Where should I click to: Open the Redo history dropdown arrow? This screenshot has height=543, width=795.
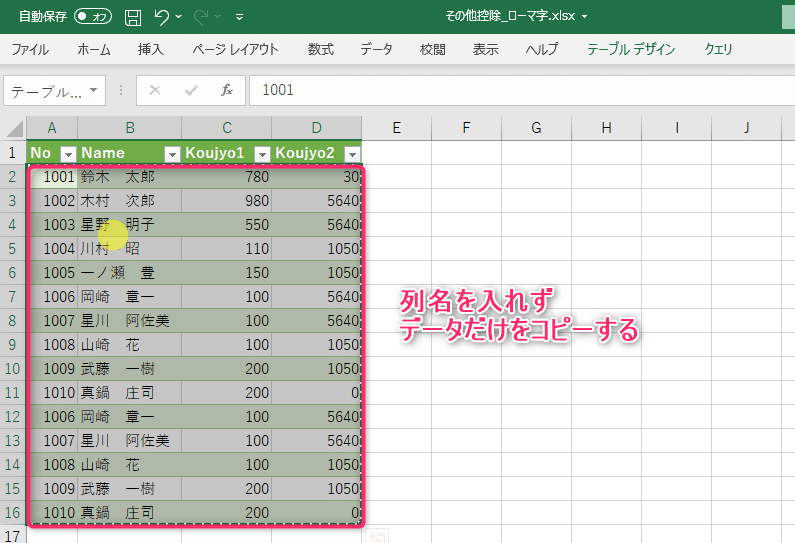pos(218,17)
